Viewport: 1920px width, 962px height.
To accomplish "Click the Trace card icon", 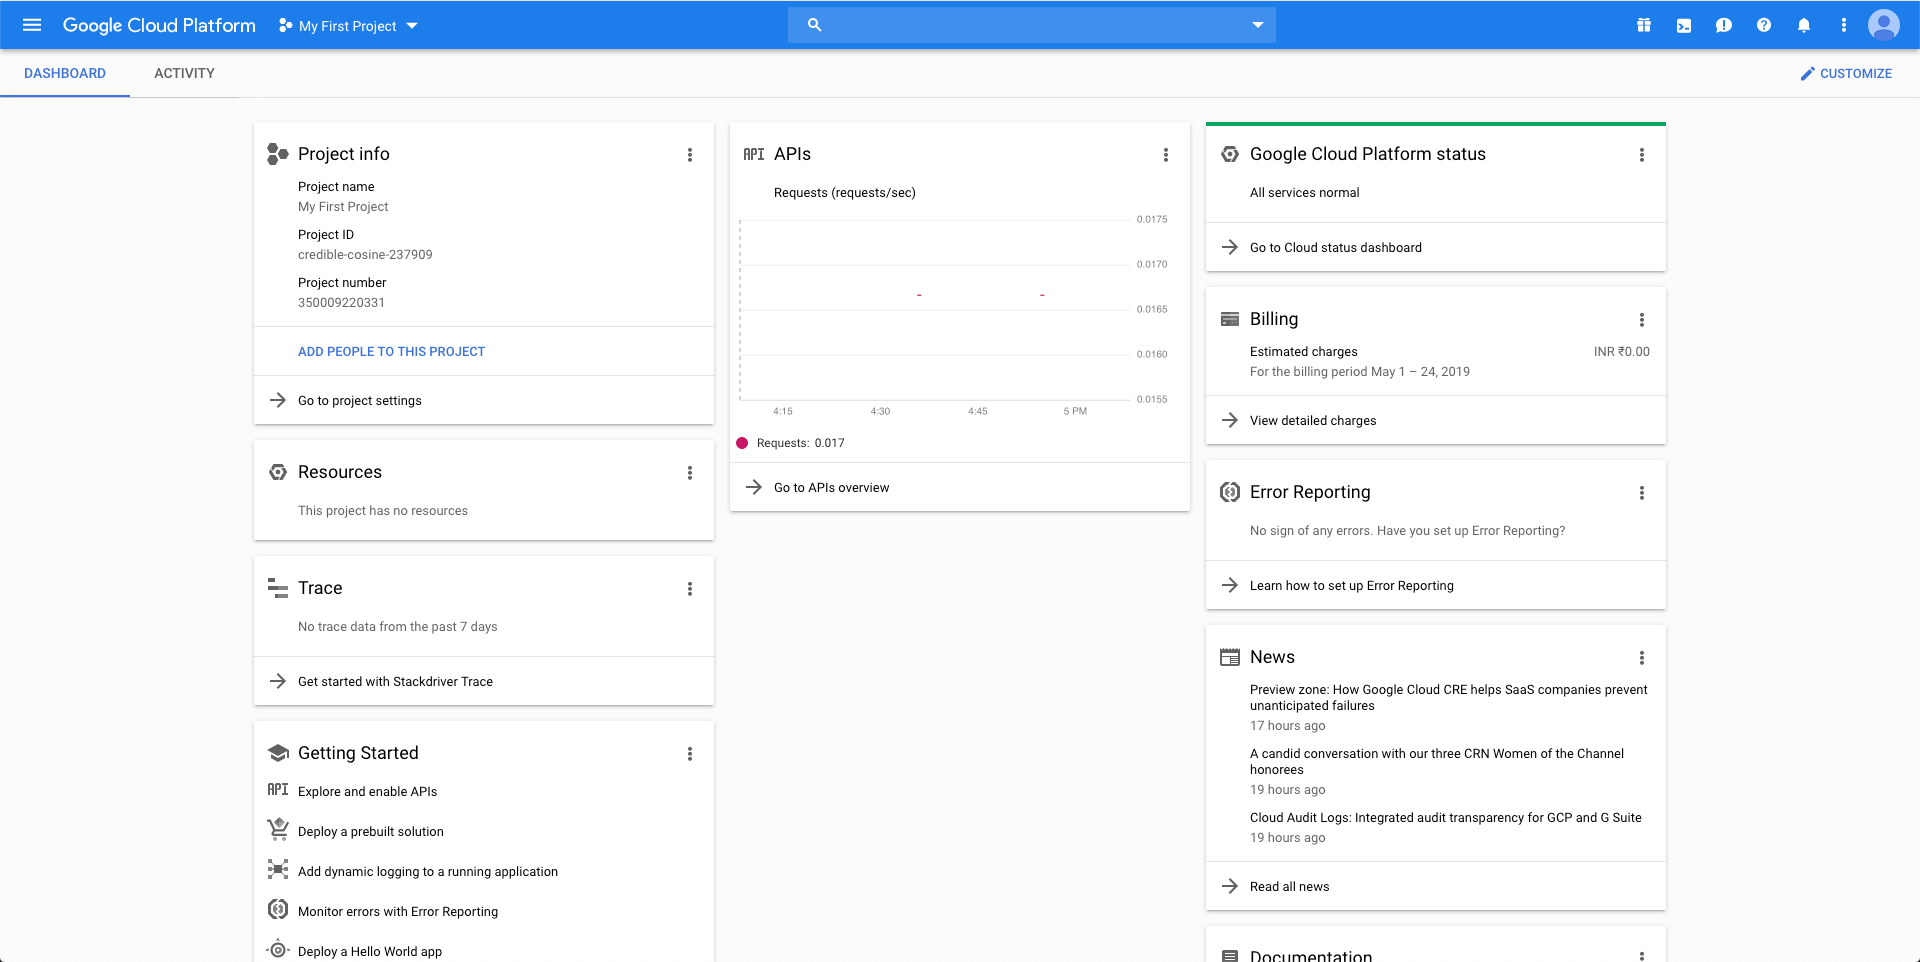I will tap(278, 588).
